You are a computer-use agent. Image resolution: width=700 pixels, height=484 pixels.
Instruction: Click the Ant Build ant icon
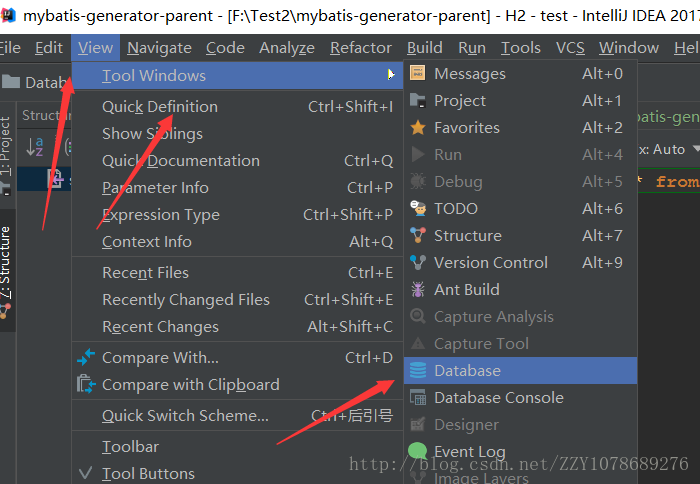click(418, 289)
